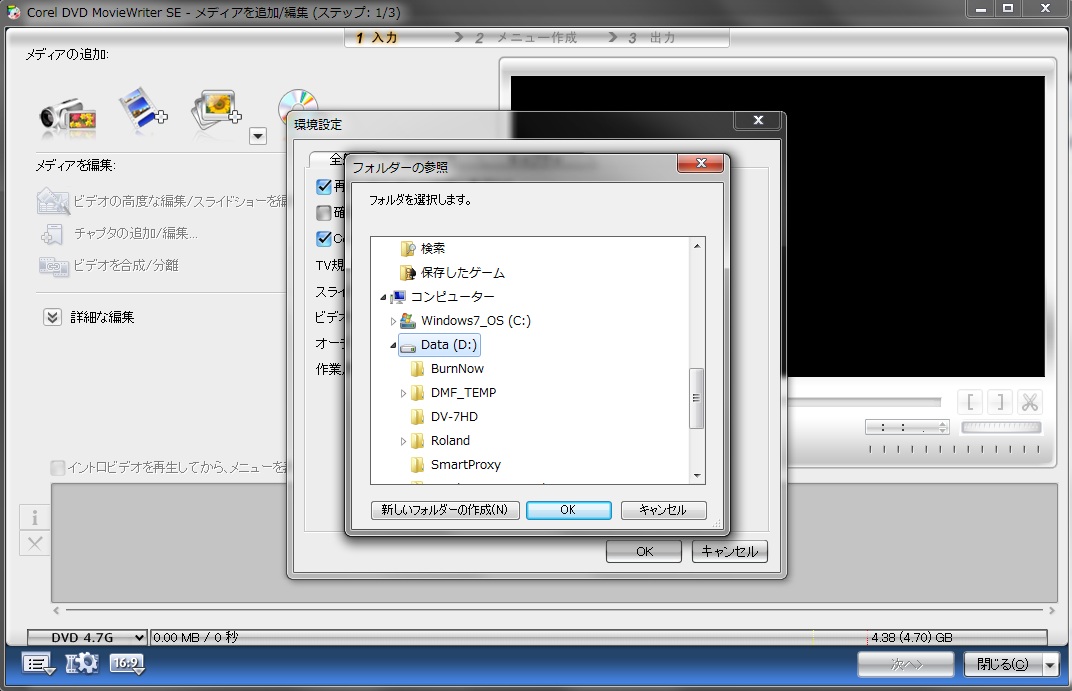
Task: Click the advanced video edit/slideshow icon
Action: tap(53, 201)
